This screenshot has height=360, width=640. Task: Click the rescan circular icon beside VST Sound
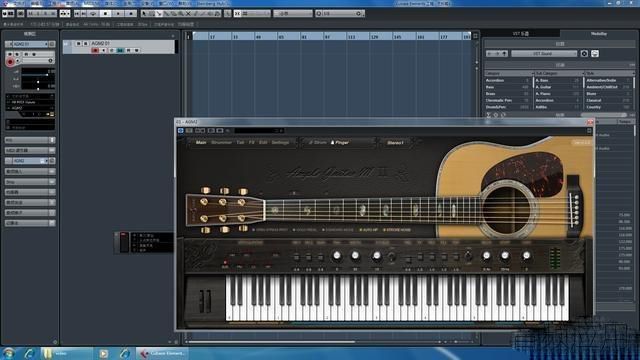pos(584,53)
